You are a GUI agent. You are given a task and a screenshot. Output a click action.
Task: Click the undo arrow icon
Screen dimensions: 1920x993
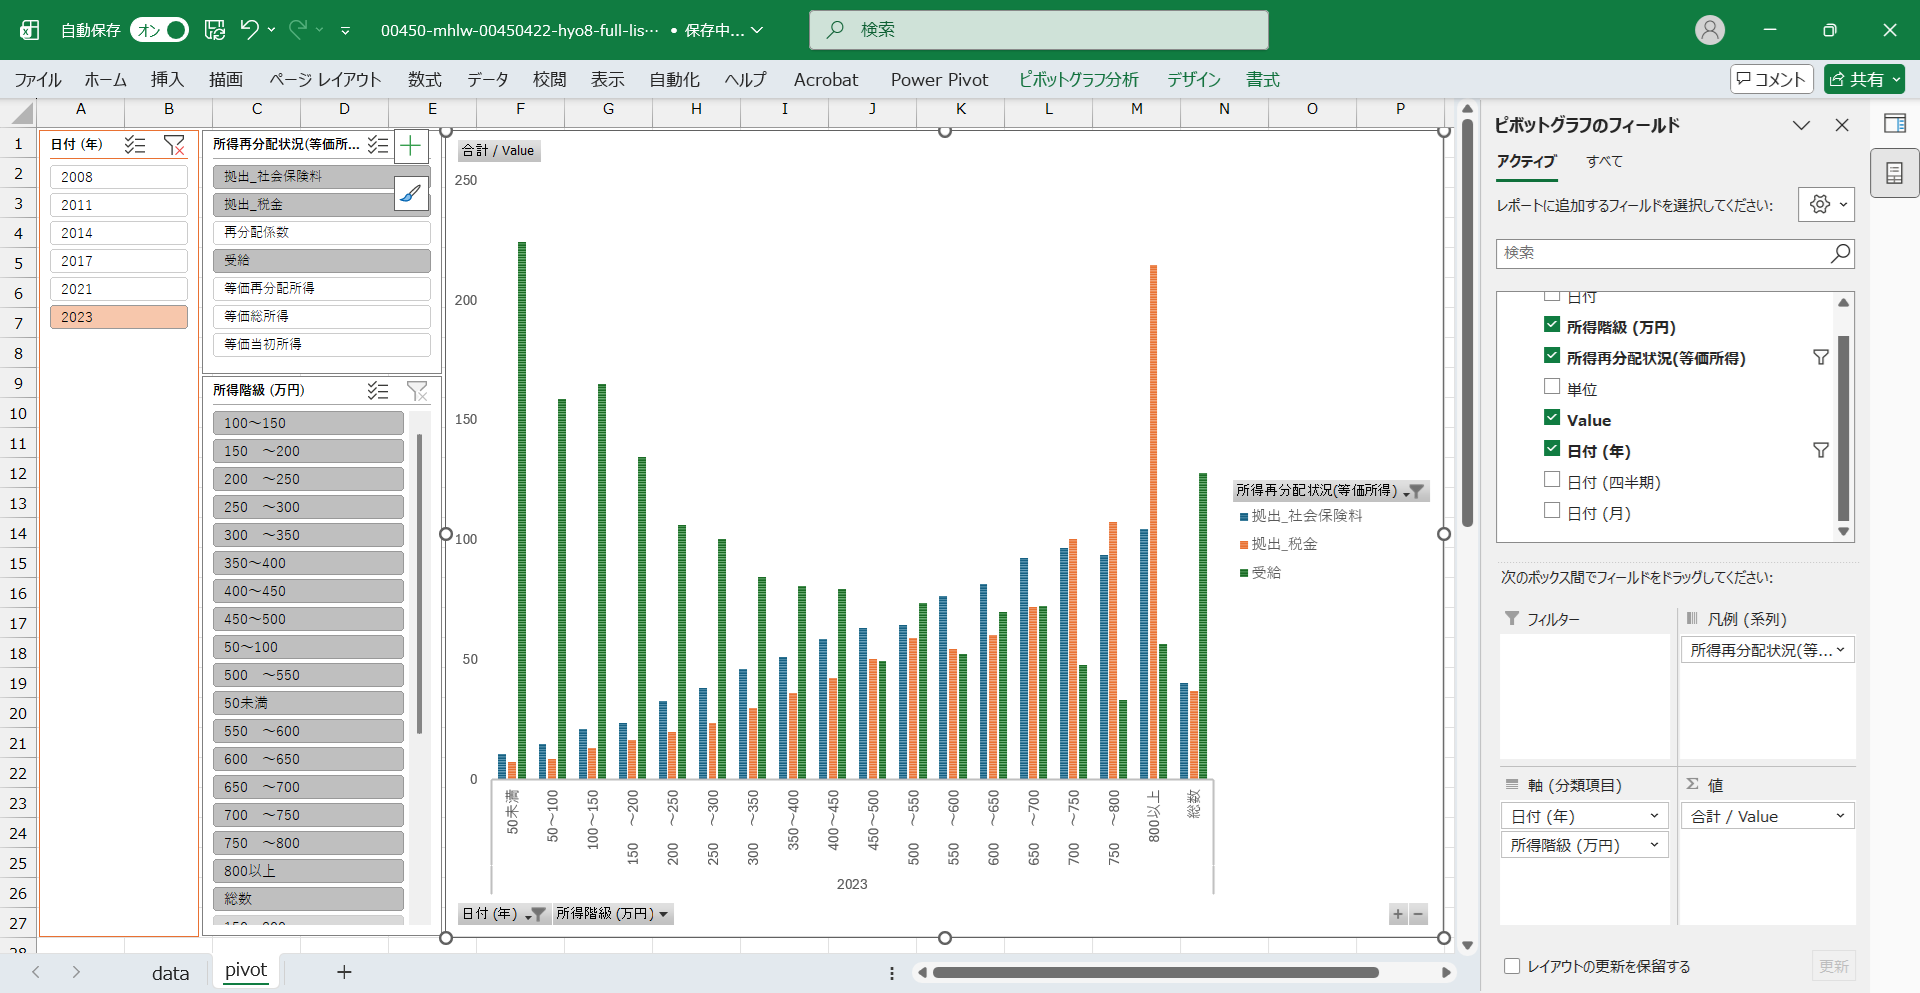(250, 30)
